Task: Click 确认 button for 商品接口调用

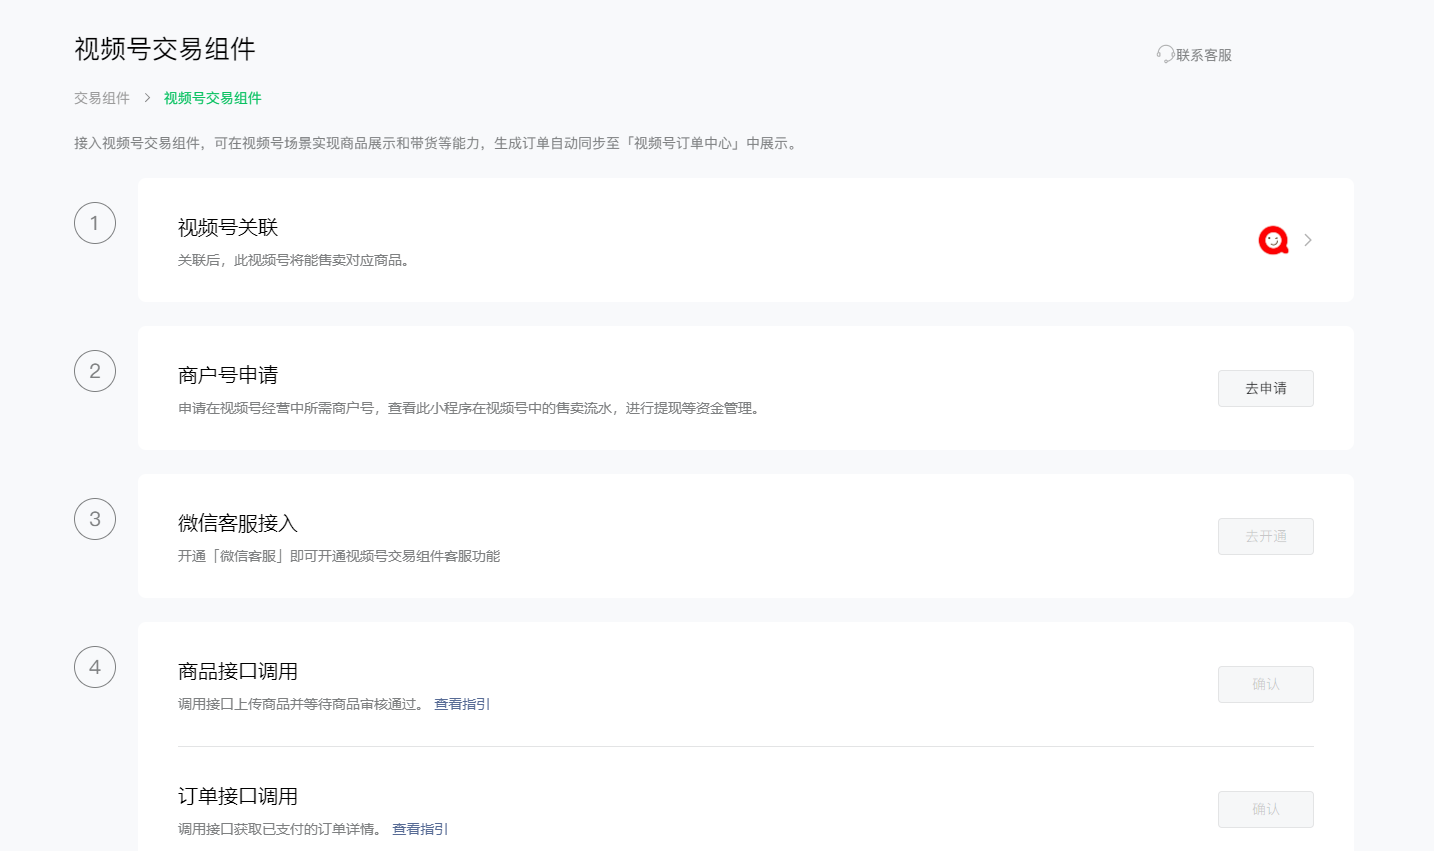Action: coord(1266,684)
